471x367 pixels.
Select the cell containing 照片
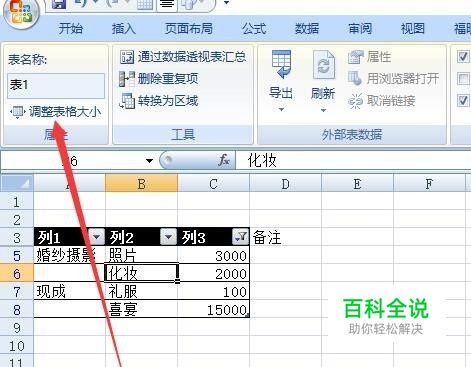point(141,255)
